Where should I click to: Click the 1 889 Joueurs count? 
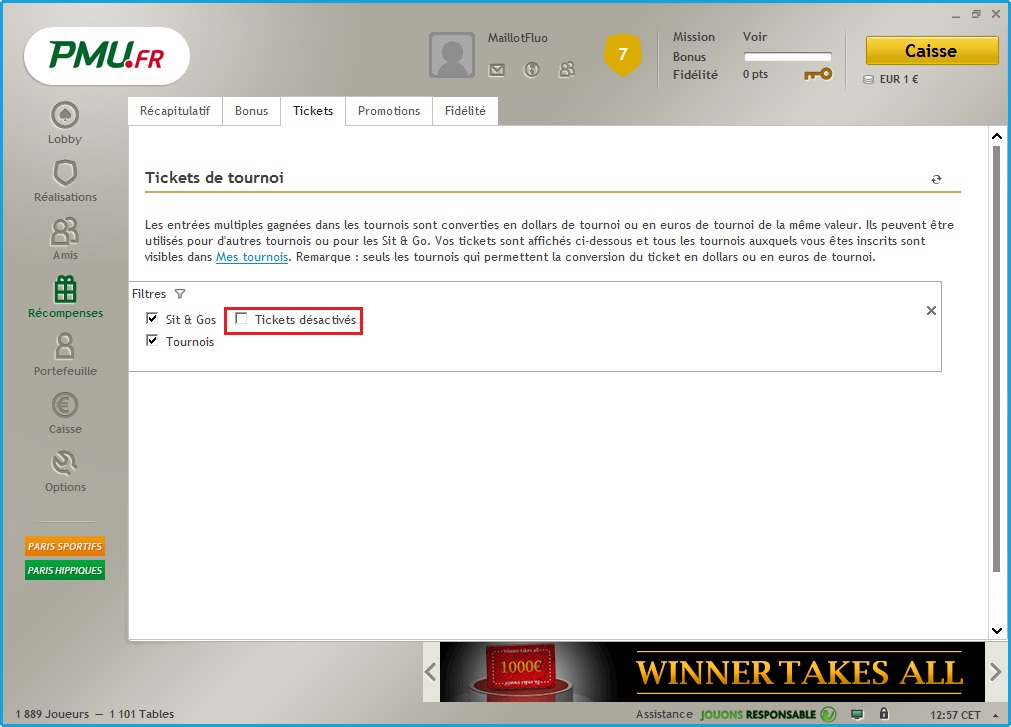pyautogui.click(x=52, y=714)
